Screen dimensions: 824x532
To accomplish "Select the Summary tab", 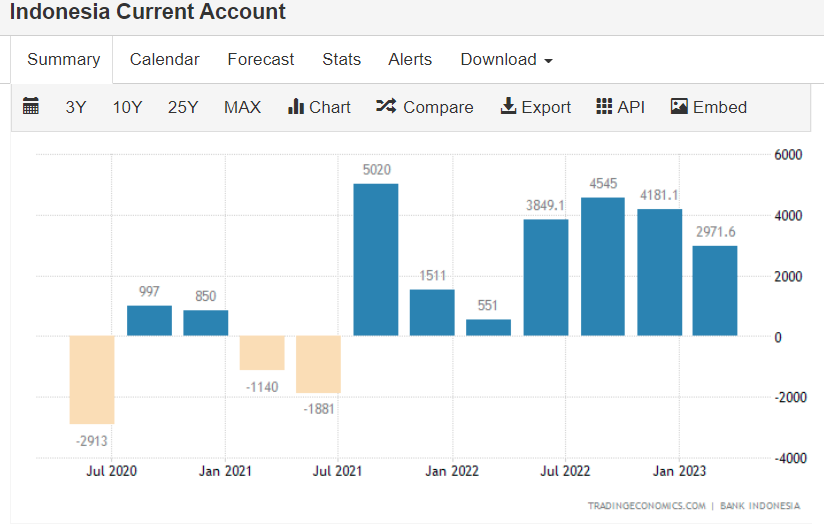I will pos(63,60).
